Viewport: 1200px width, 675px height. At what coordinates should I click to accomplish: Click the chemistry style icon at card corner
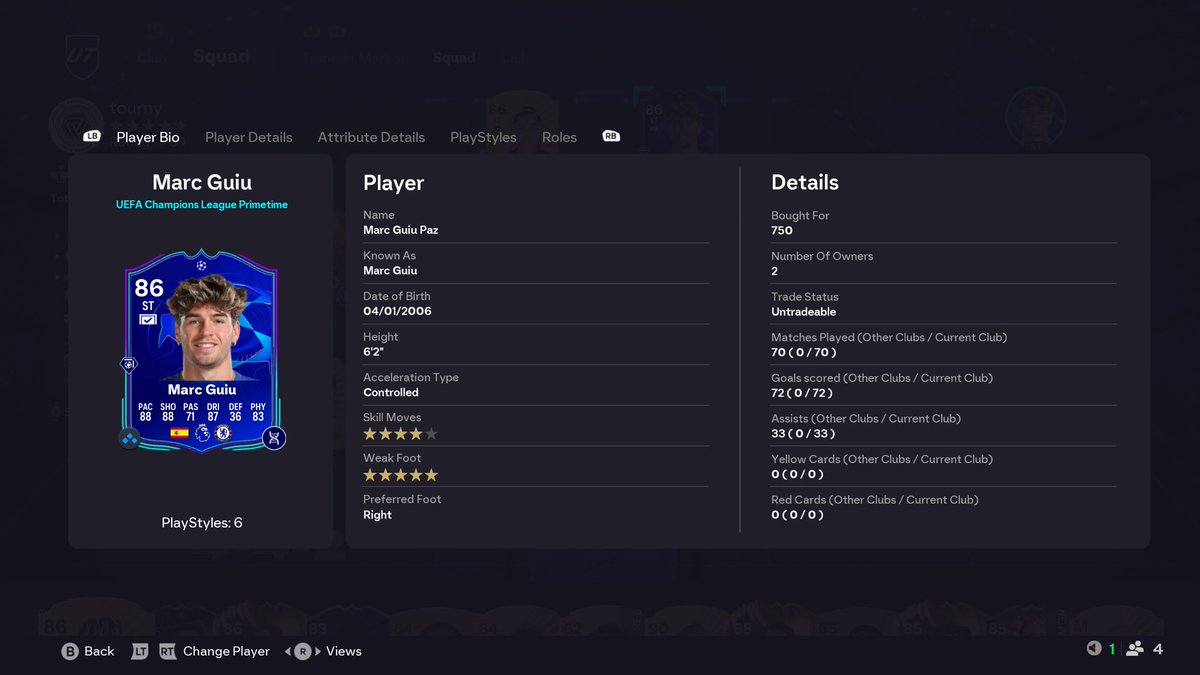[x=129, y=438]
